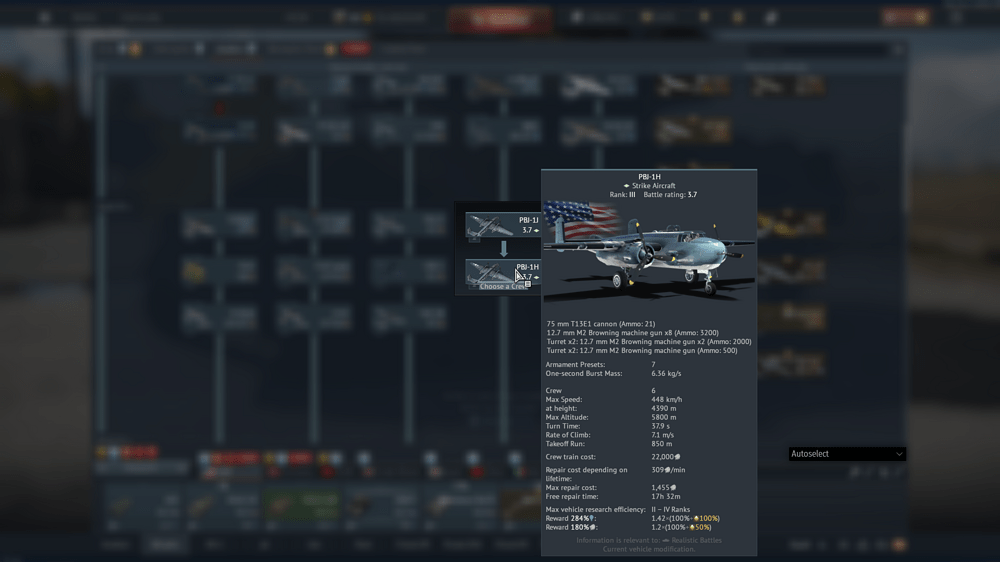Click the 'Rate of Climb:' label

coord(568,435)
